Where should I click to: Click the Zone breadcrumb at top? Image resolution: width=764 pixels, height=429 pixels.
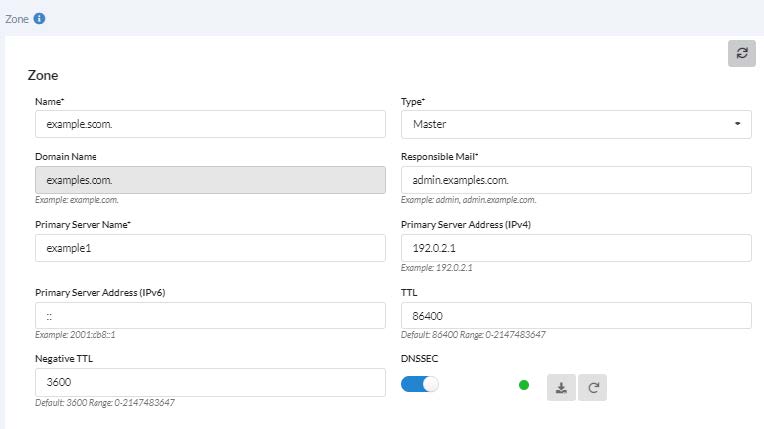click(x=17, y=19)
